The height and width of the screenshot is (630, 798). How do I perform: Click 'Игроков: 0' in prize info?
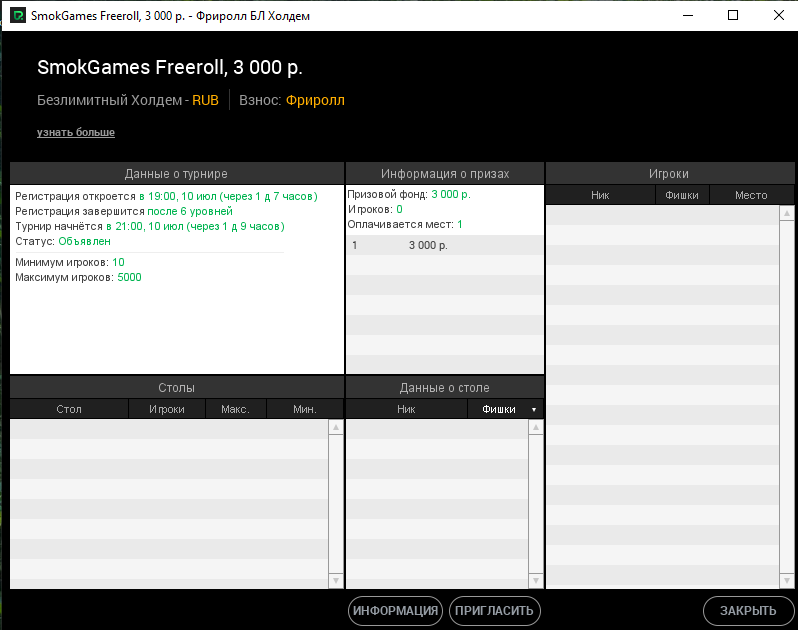coord(375,209)
